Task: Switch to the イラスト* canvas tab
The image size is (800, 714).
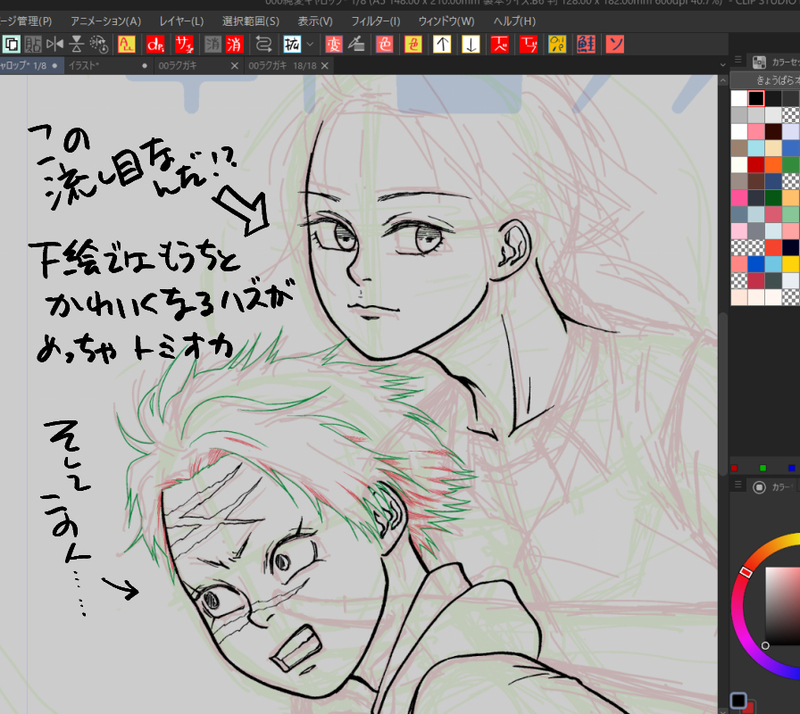Action: coord(109,66)
